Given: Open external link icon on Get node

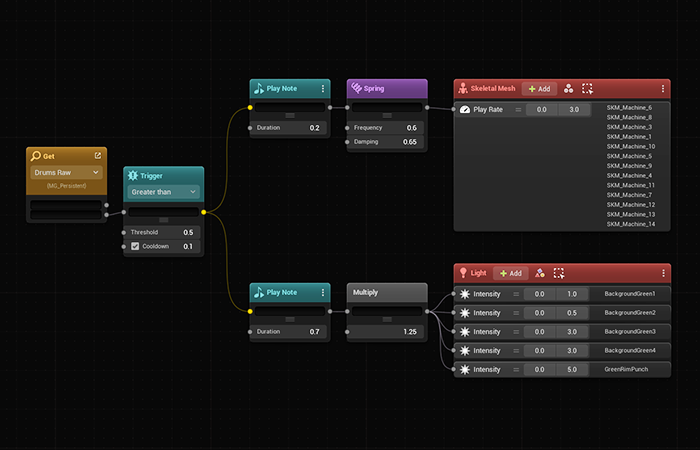Looking at the screenshot, I should [98, 155].
